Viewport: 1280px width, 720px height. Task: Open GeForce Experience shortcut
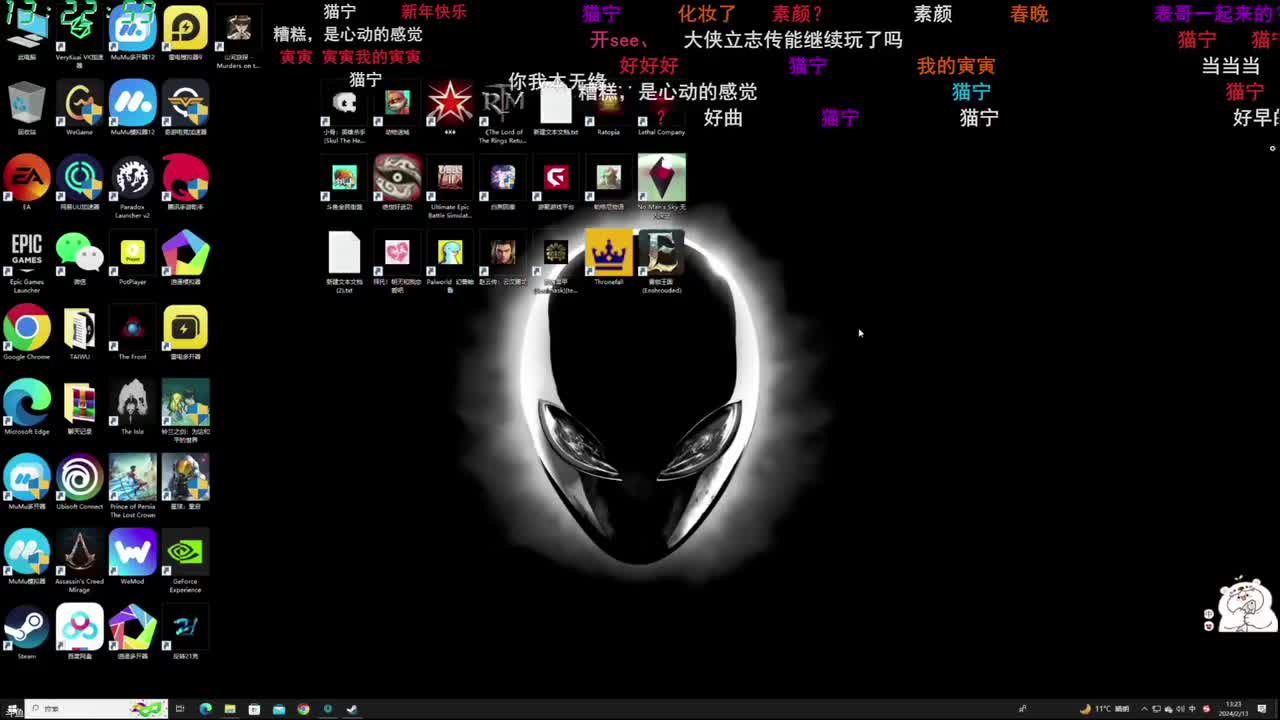[185, 561]
